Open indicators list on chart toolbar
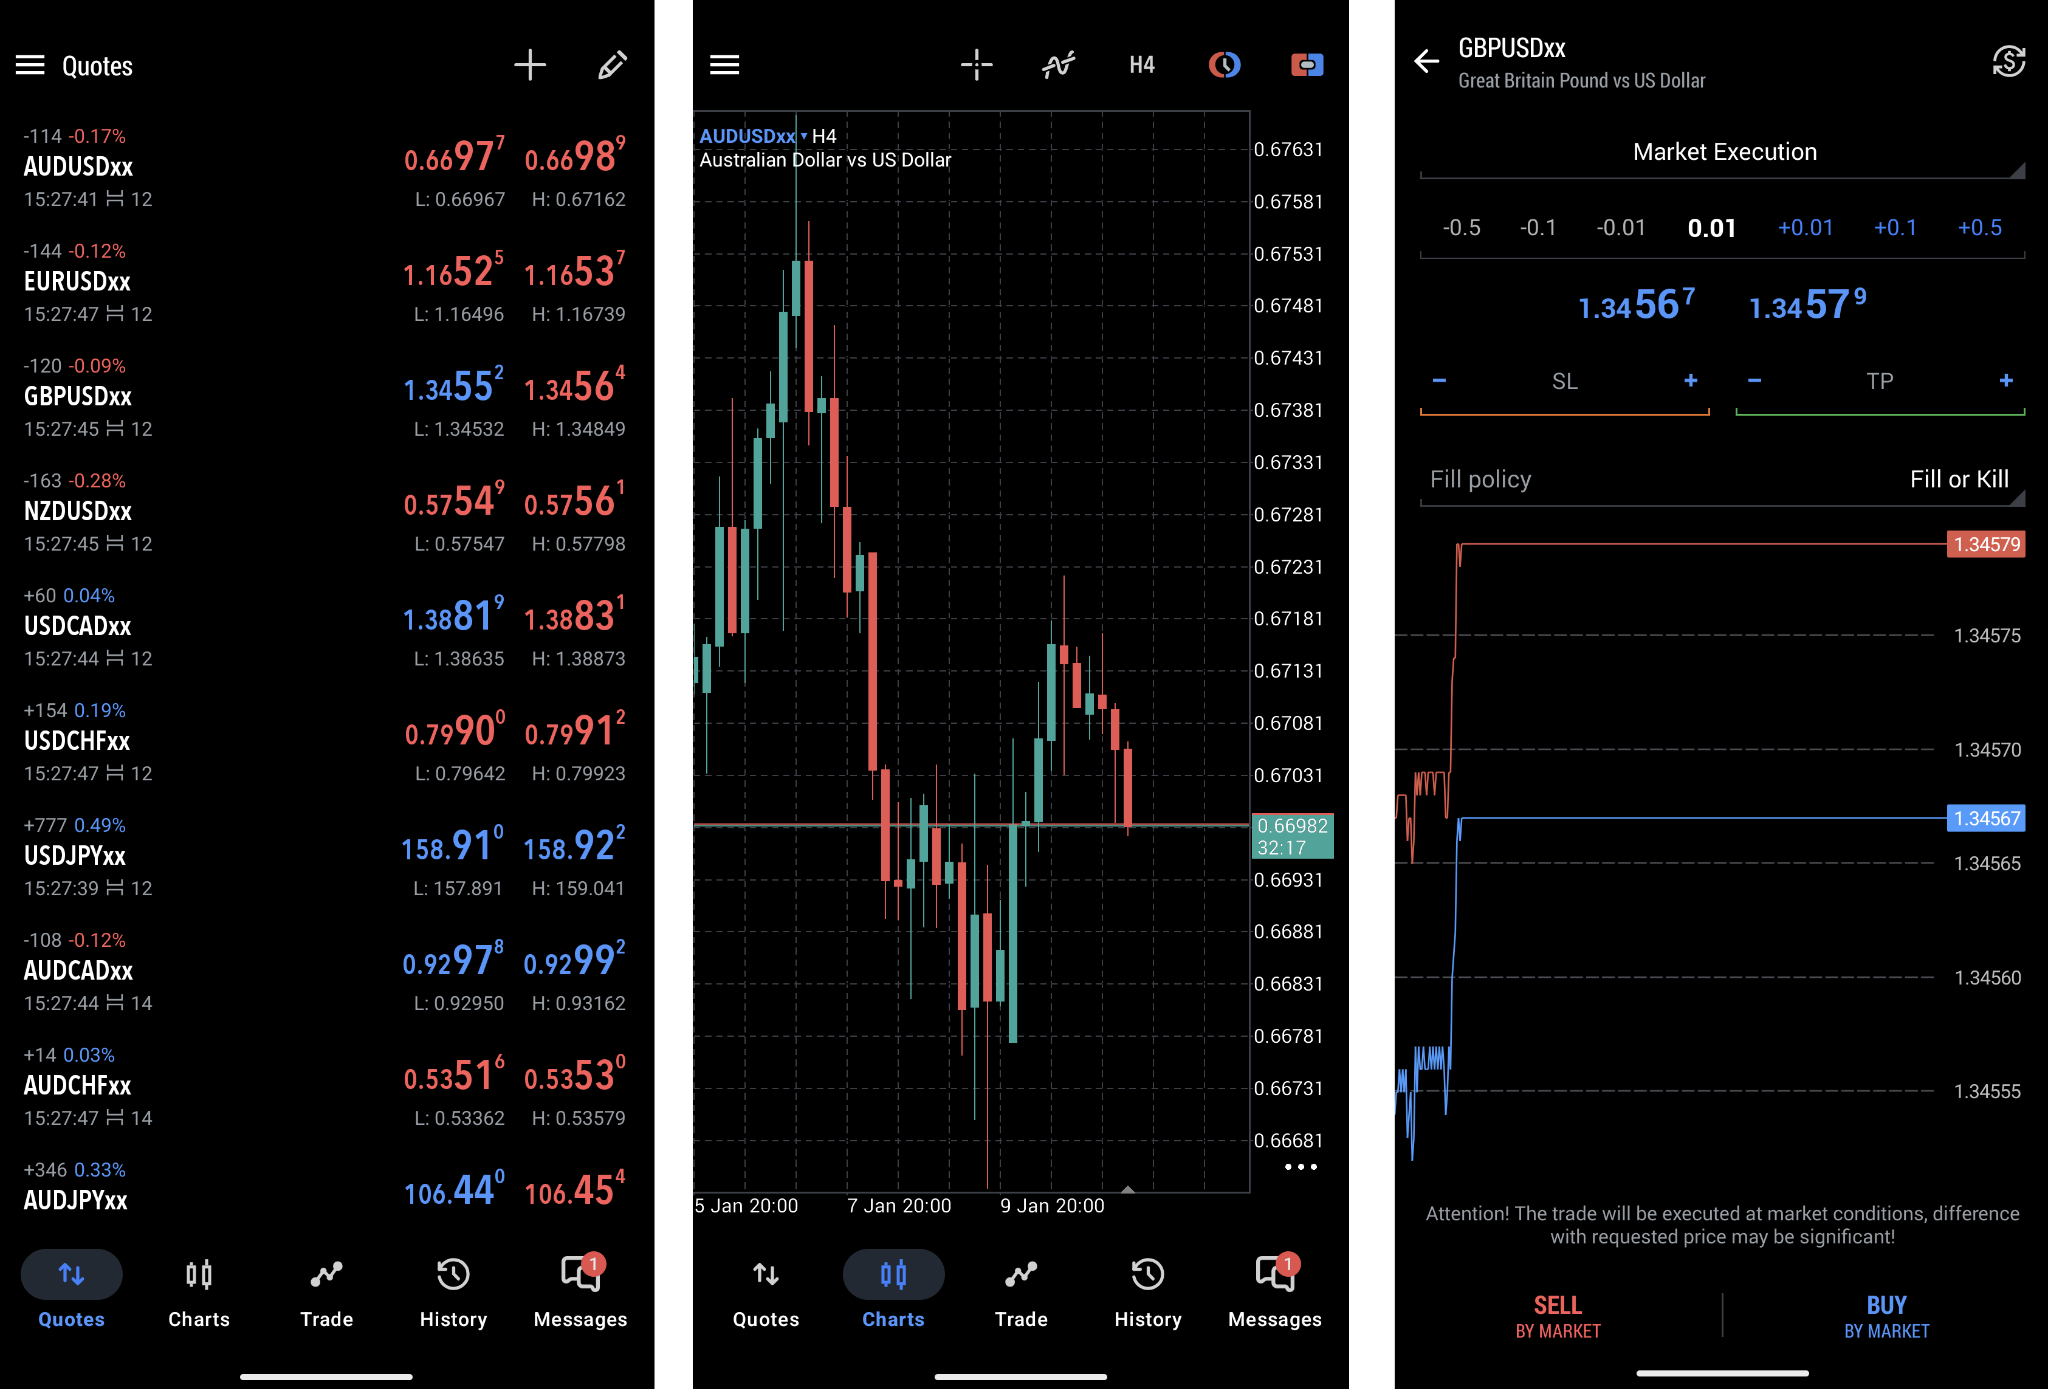This screenshot has height=1389, width=2048. click(x=1058, y=65)
